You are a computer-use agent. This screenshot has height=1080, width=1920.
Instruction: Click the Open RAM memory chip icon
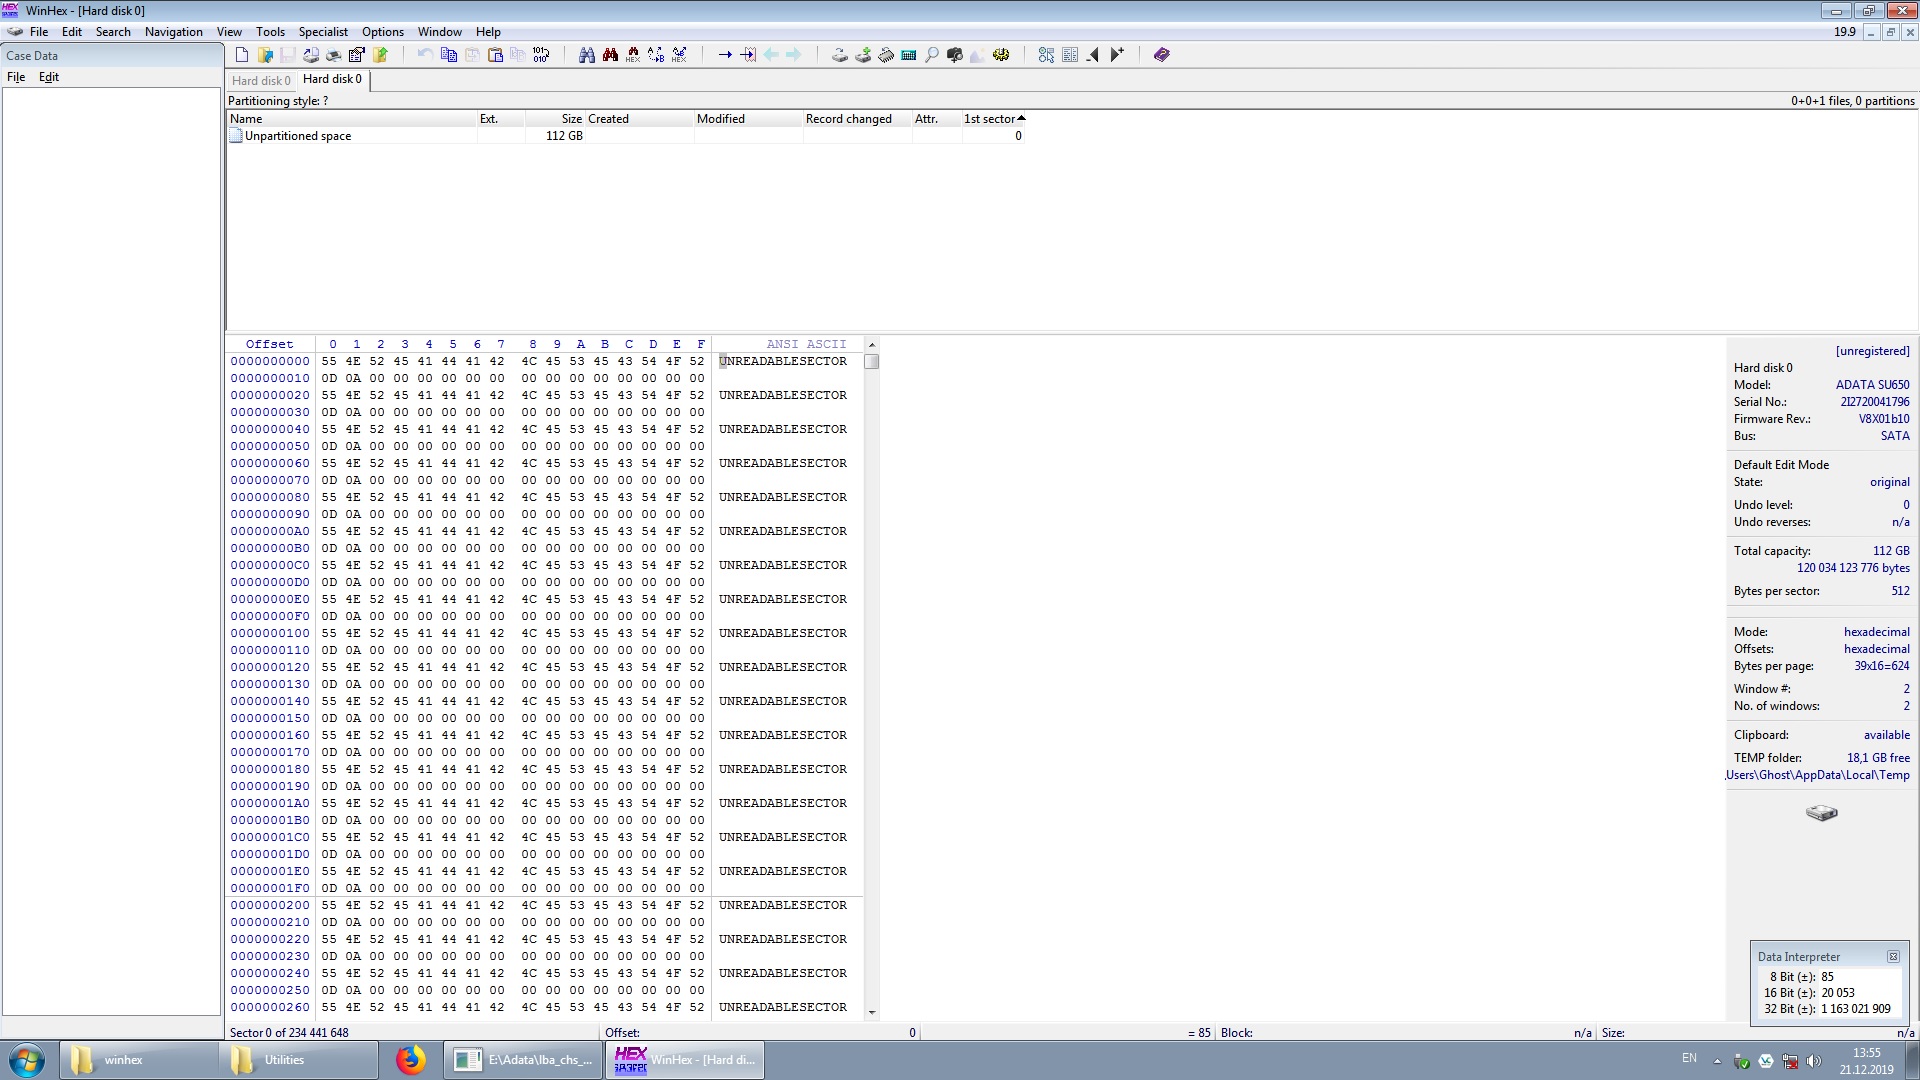pos(886,55)
